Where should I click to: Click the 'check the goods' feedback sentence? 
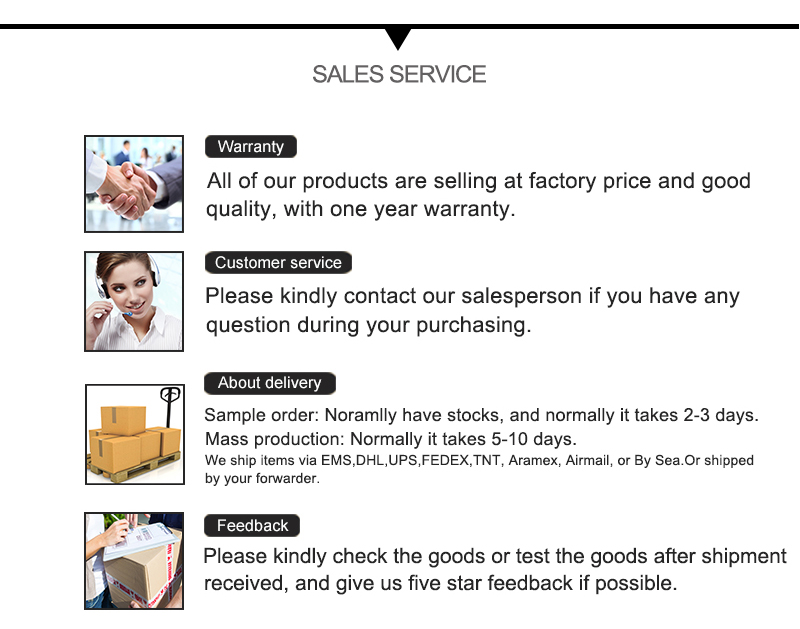click(495, 556)
